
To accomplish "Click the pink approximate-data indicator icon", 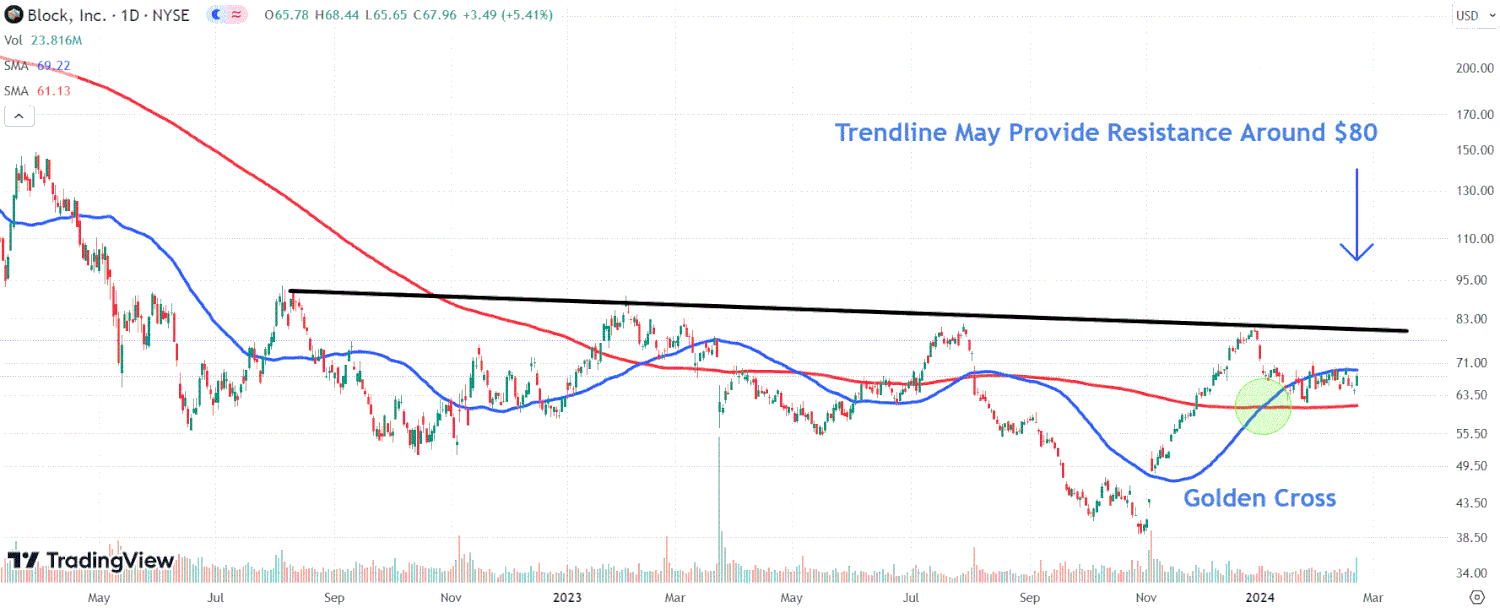I will (x=237, y=15).
